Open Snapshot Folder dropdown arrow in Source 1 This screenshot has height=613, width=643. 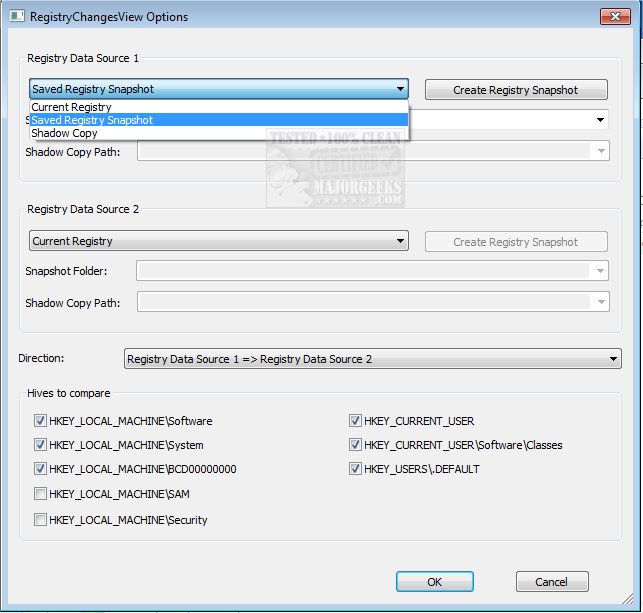600,120
